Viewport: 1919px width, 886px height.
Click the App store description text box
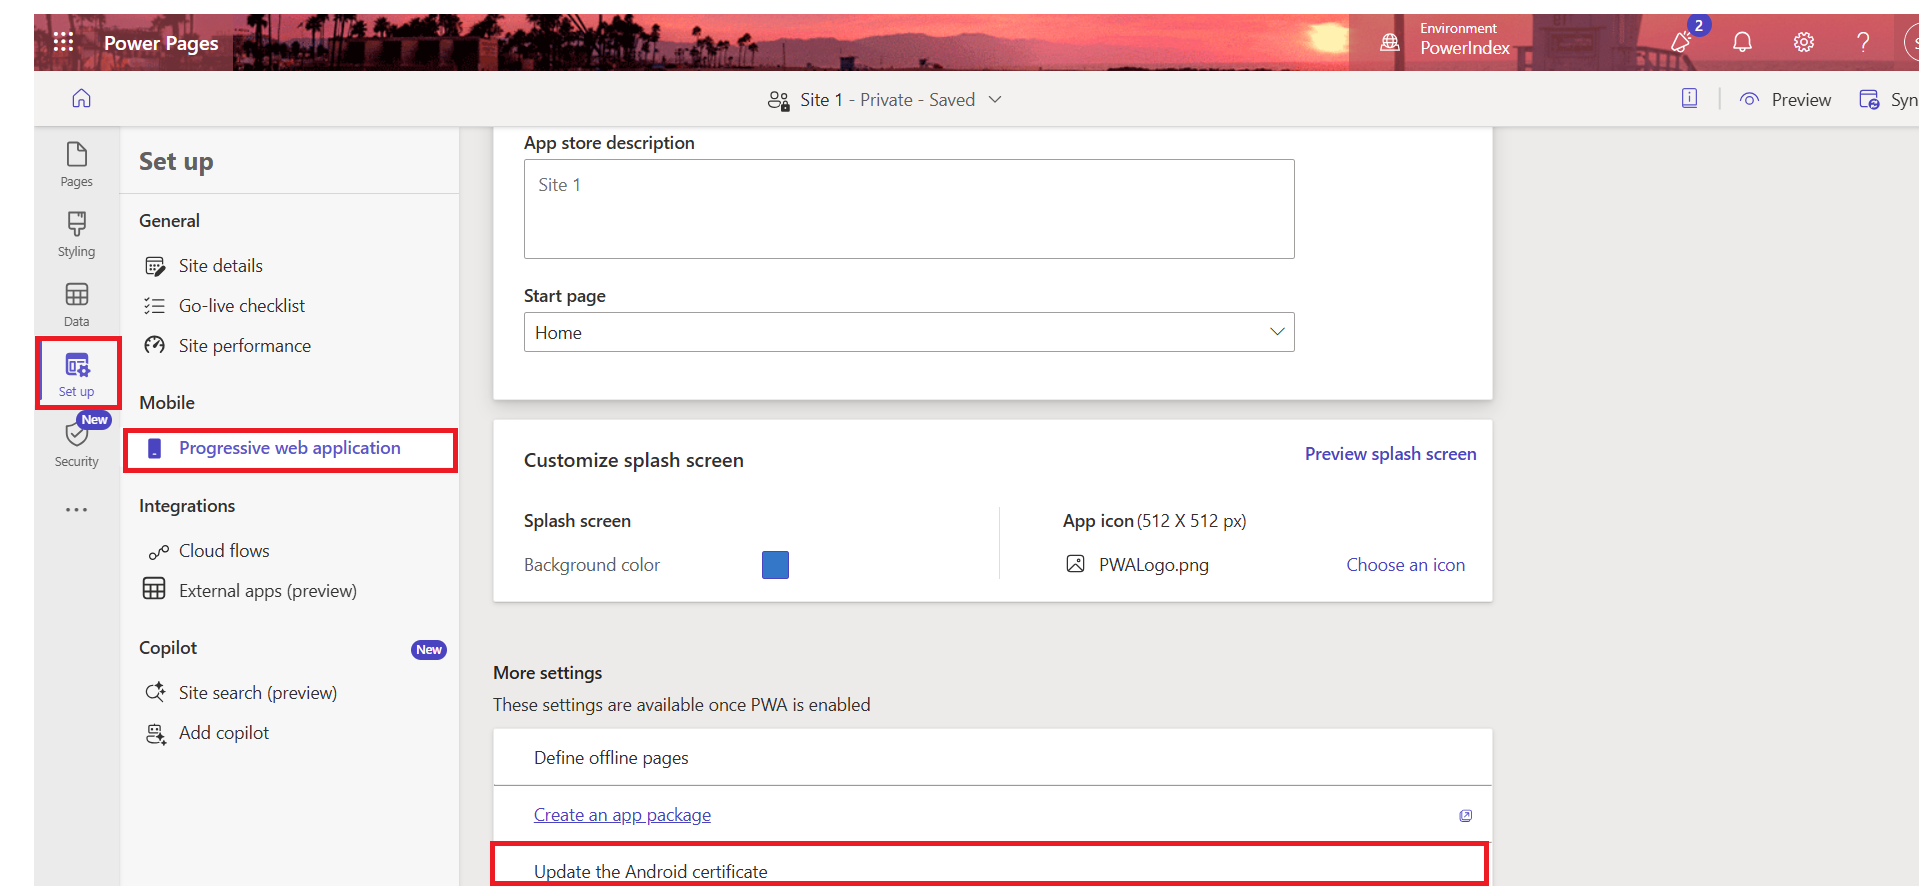[x=908, y=209]
